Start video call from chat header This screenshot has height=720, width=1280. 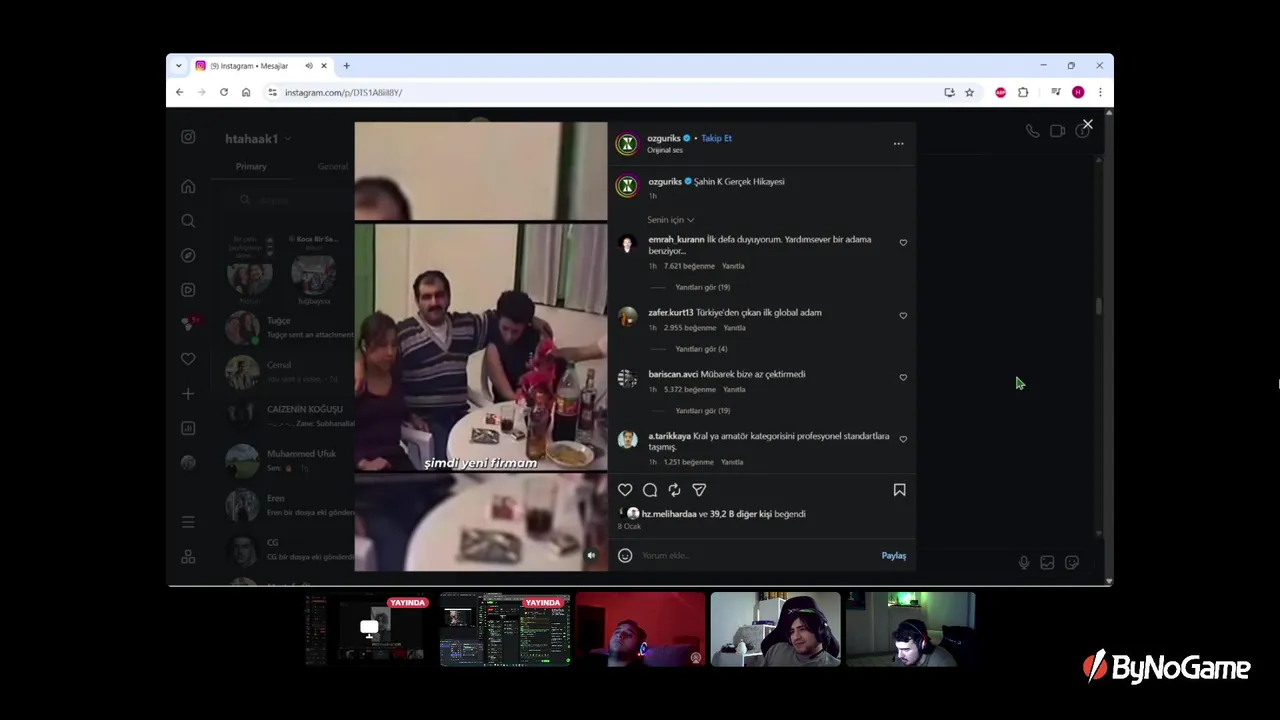tap(1057, 131)
